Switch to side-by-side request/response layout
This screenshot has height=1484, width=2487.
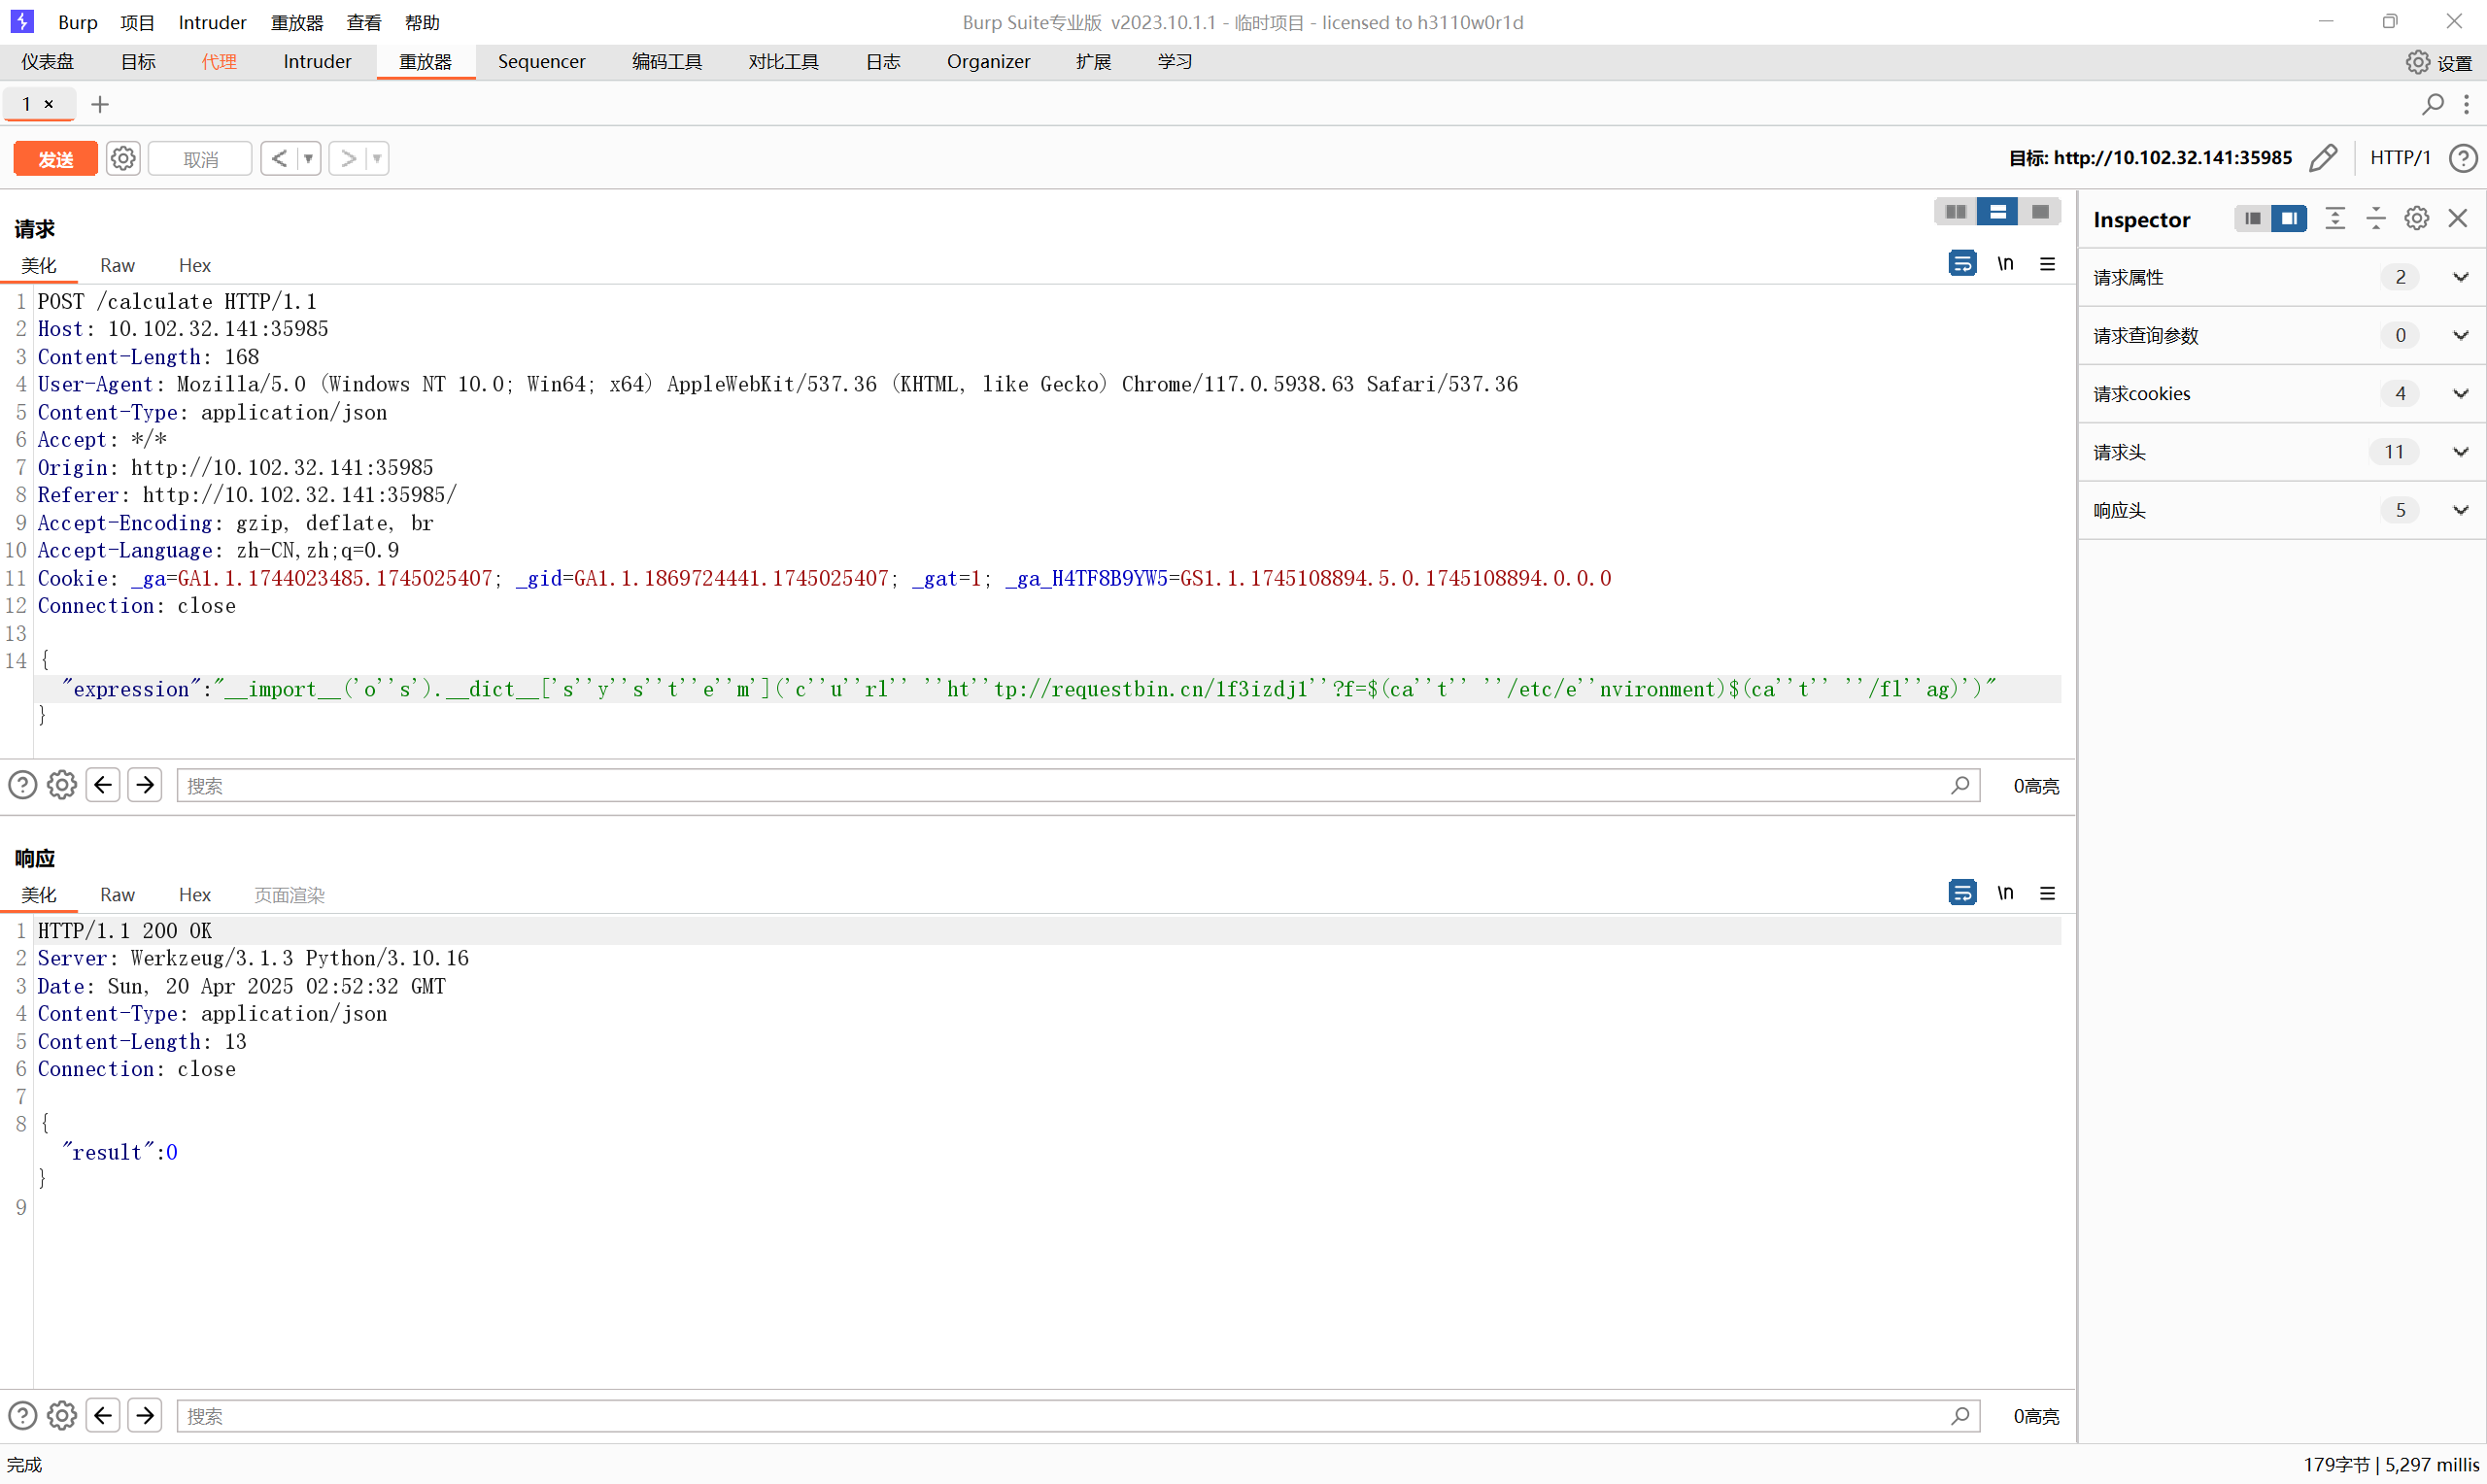[x=1955, y=212]
